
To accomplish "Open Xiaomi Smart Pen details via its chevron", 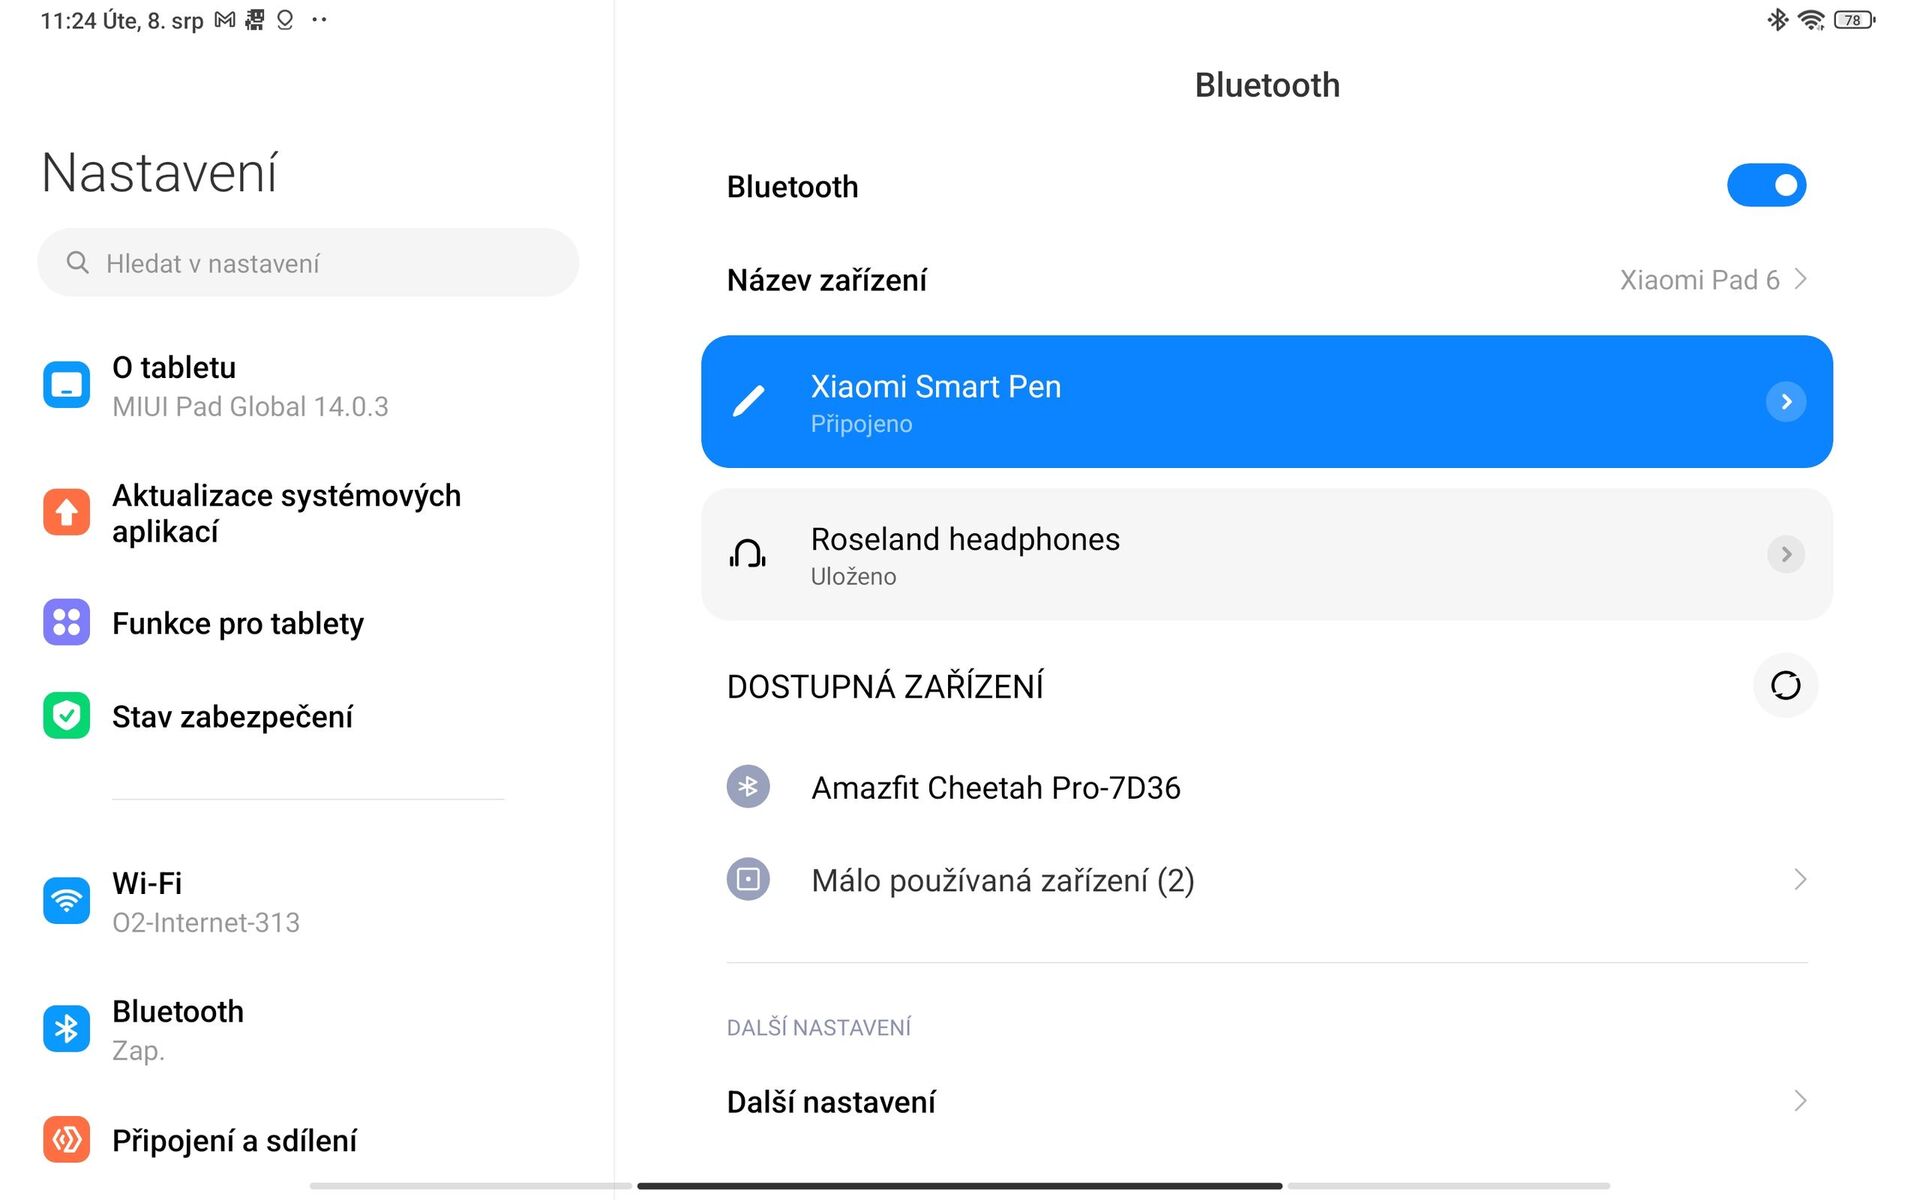I will click(x=1786, y=401).
